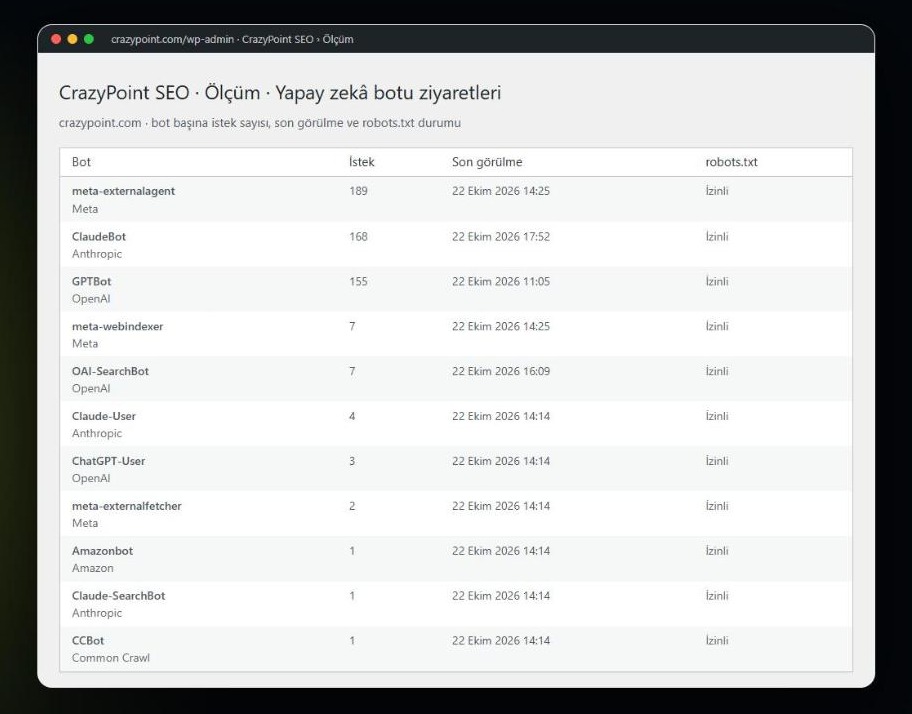This screenshot has height=714, width=912.
Task: Click the page heading 'Yapay zekâ botu ziyaretleri'
Action: pos(388,92)
